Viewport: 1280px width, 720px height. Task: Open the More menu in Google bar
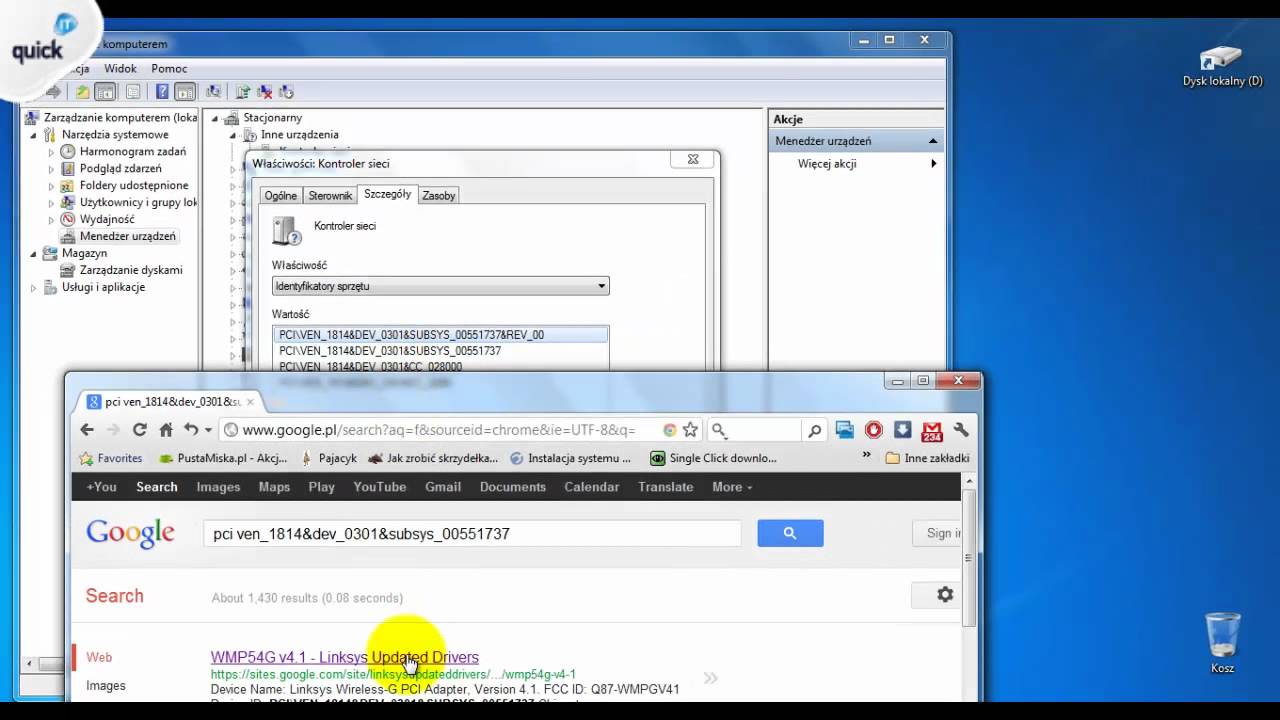tap(732, 487)
